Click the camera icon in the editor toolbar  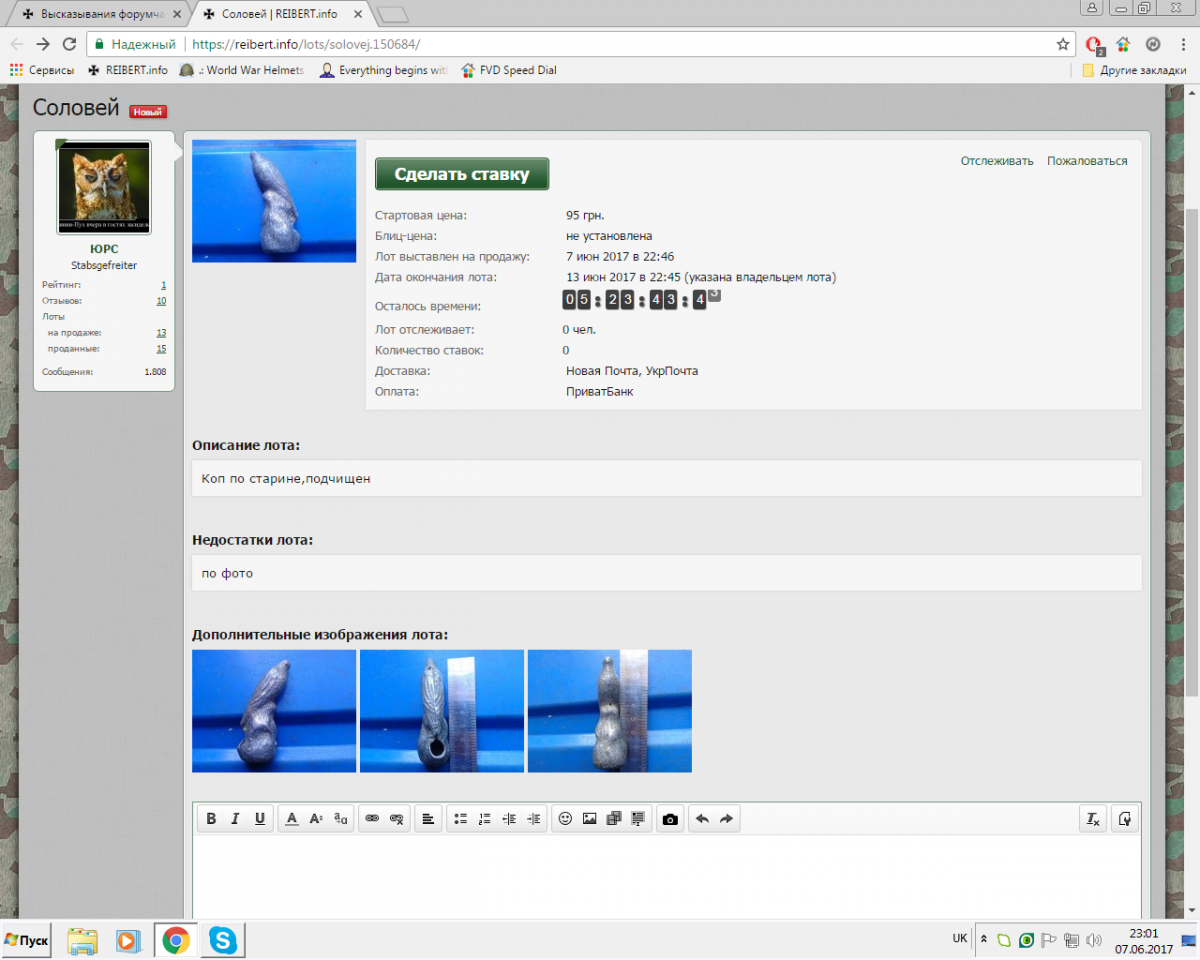[670, 819]
